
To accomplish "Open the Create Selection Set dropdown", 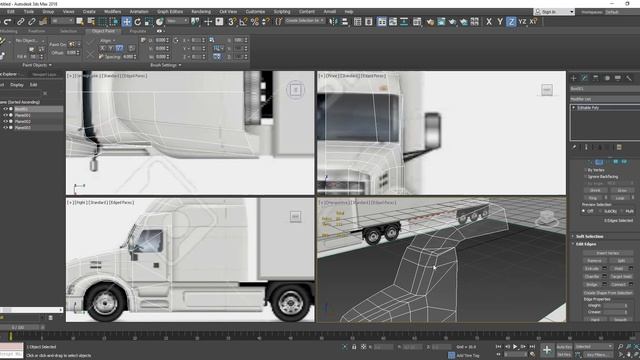I will pos(304,20).
